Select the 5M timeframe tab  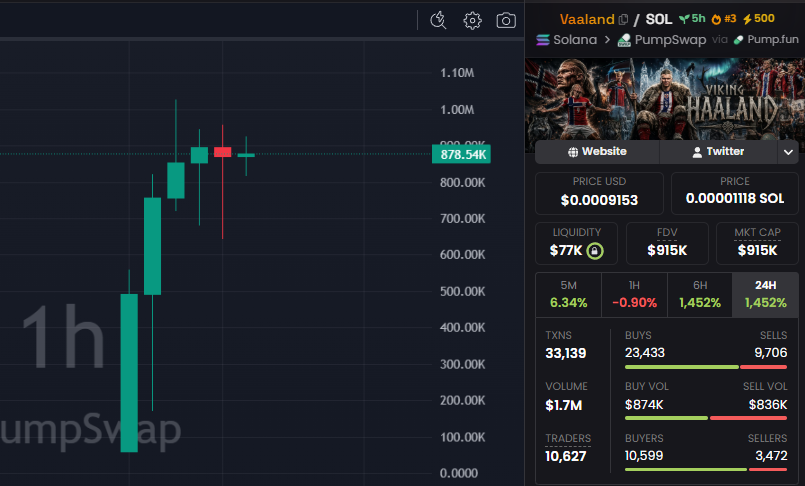[x=568, y=295]
